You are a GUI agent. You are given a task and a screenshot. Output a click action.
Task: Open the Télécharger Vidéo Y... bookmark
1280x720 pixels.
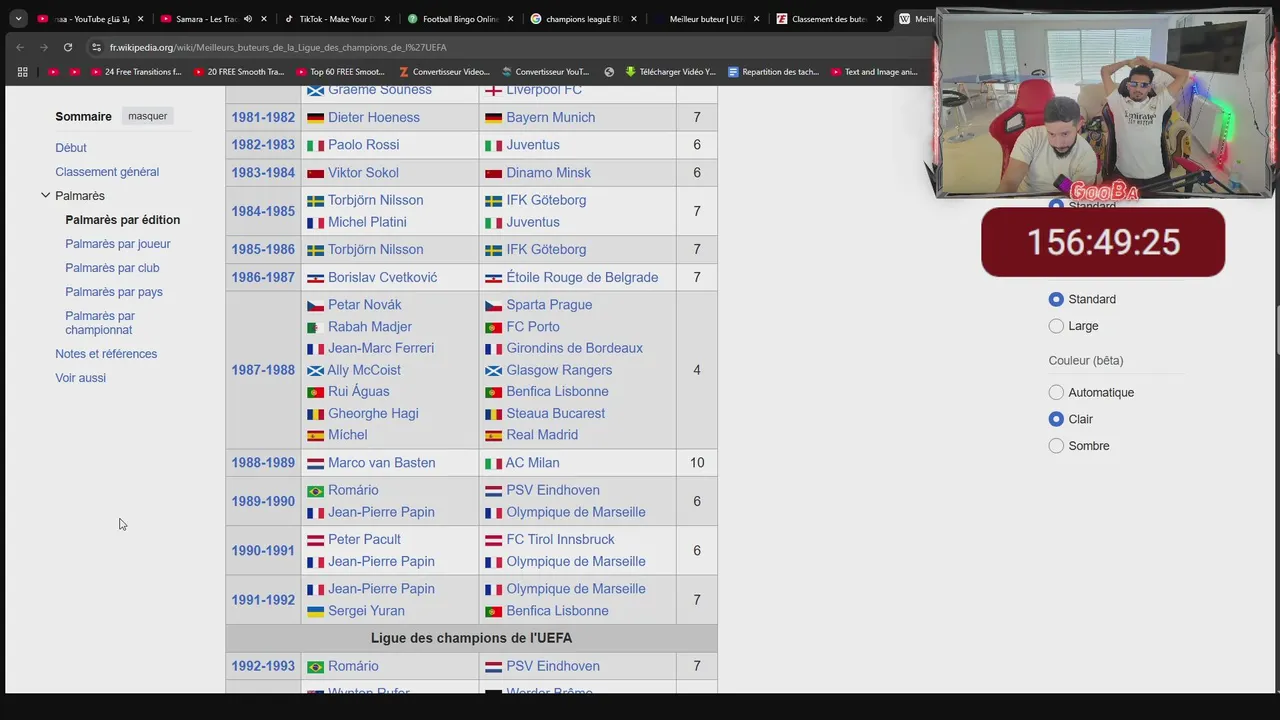[x=671, y=72]
